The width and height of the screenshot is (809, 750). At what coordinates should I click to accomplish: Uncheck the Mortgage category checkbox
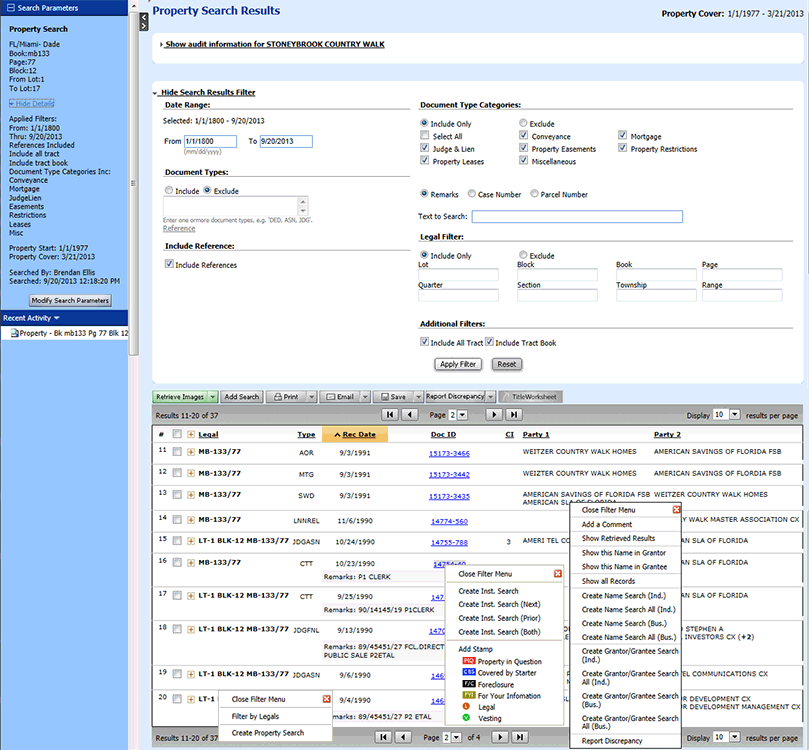coord(623,136)
